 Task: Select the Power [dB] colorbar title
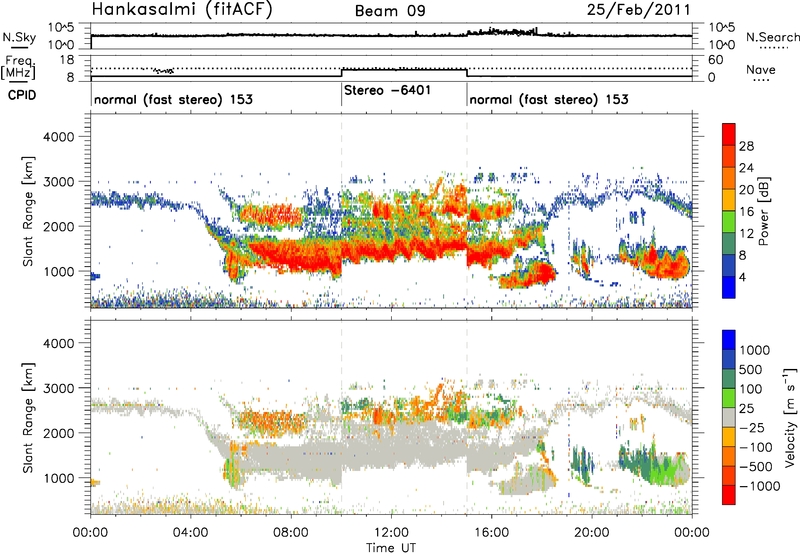tap(763, 211)
